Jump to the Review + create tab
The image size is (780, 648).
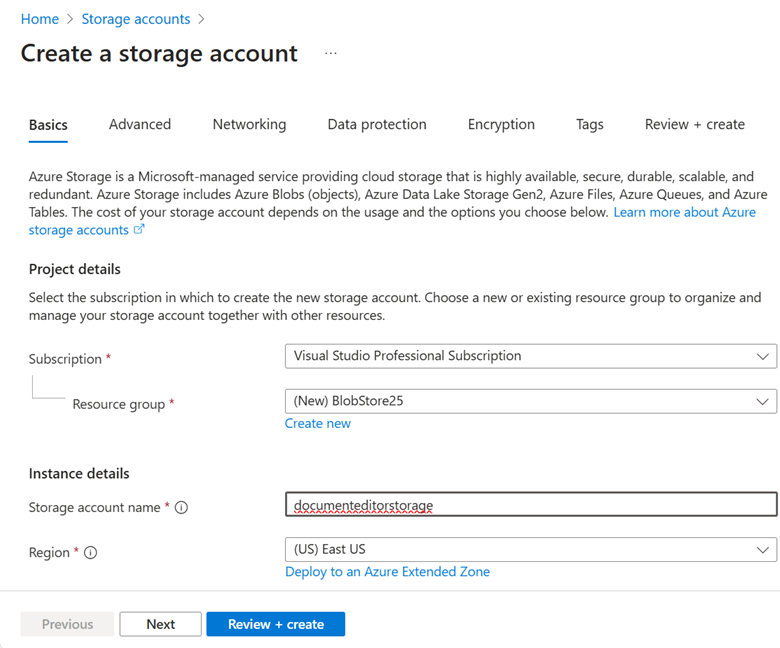694,125
